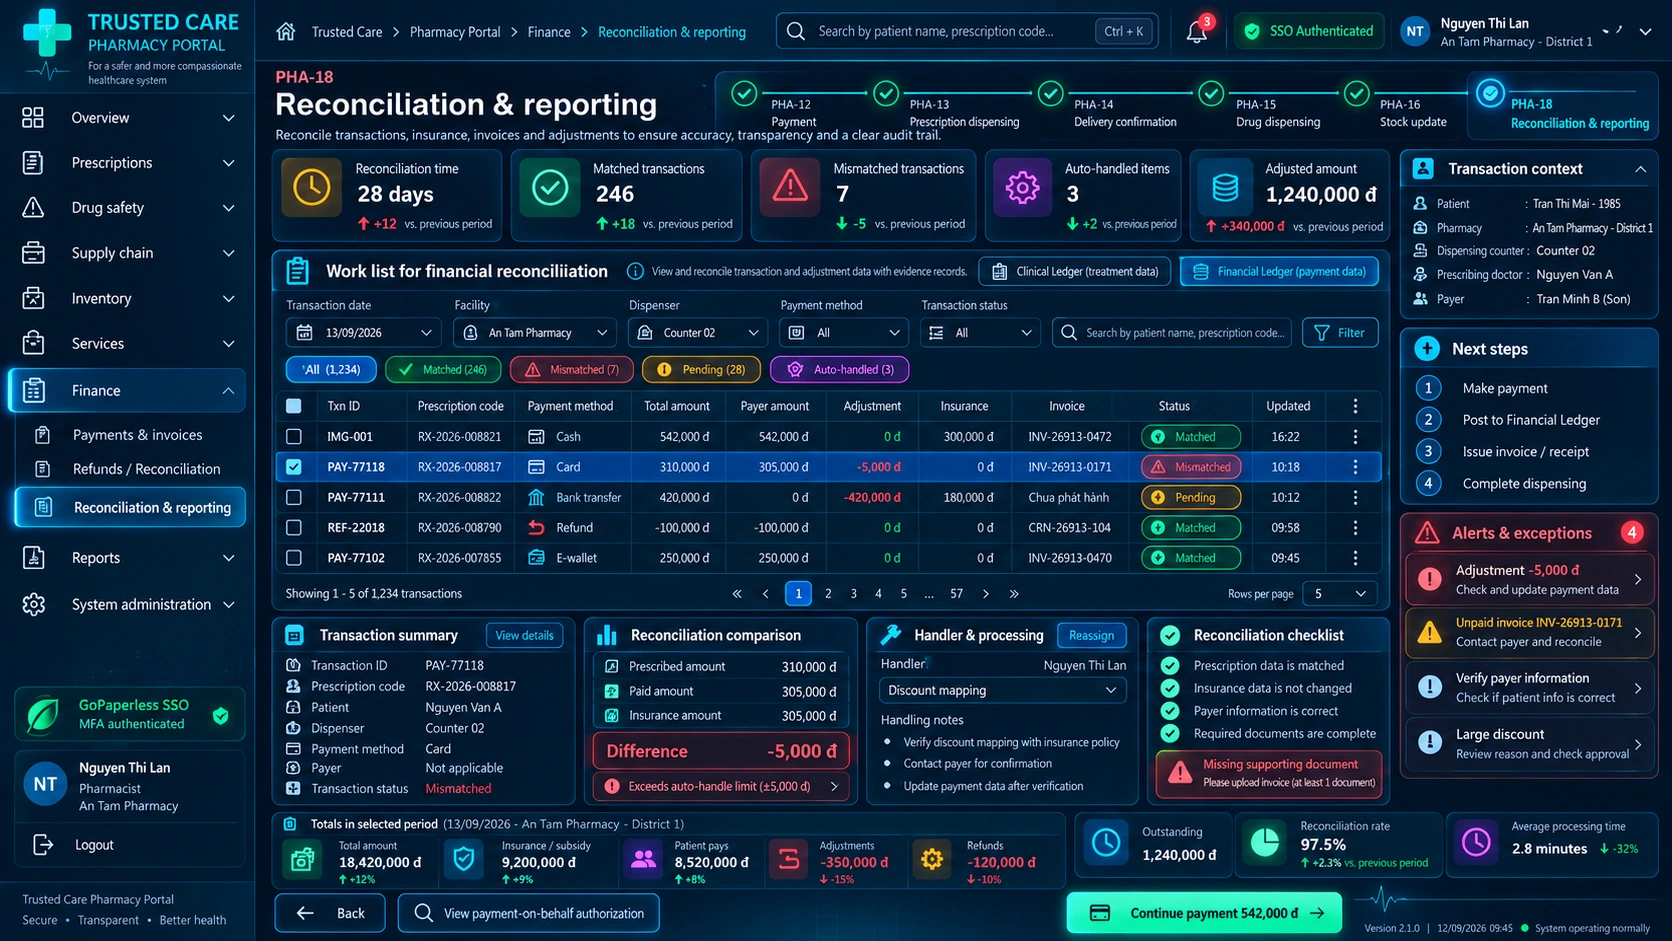Go to page 3 in pagination
1672x941 pixels.
point(853,593)
